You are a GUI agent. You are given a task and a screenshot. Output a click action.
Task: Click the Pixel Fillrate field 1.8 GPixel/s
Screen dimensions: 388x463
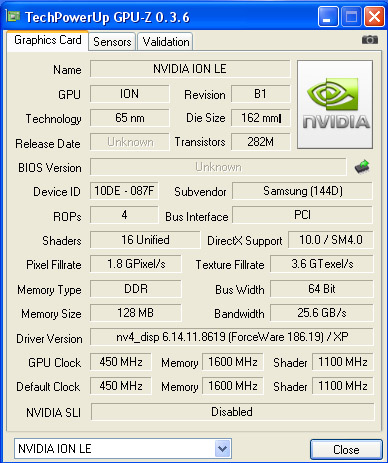point(136,264)
